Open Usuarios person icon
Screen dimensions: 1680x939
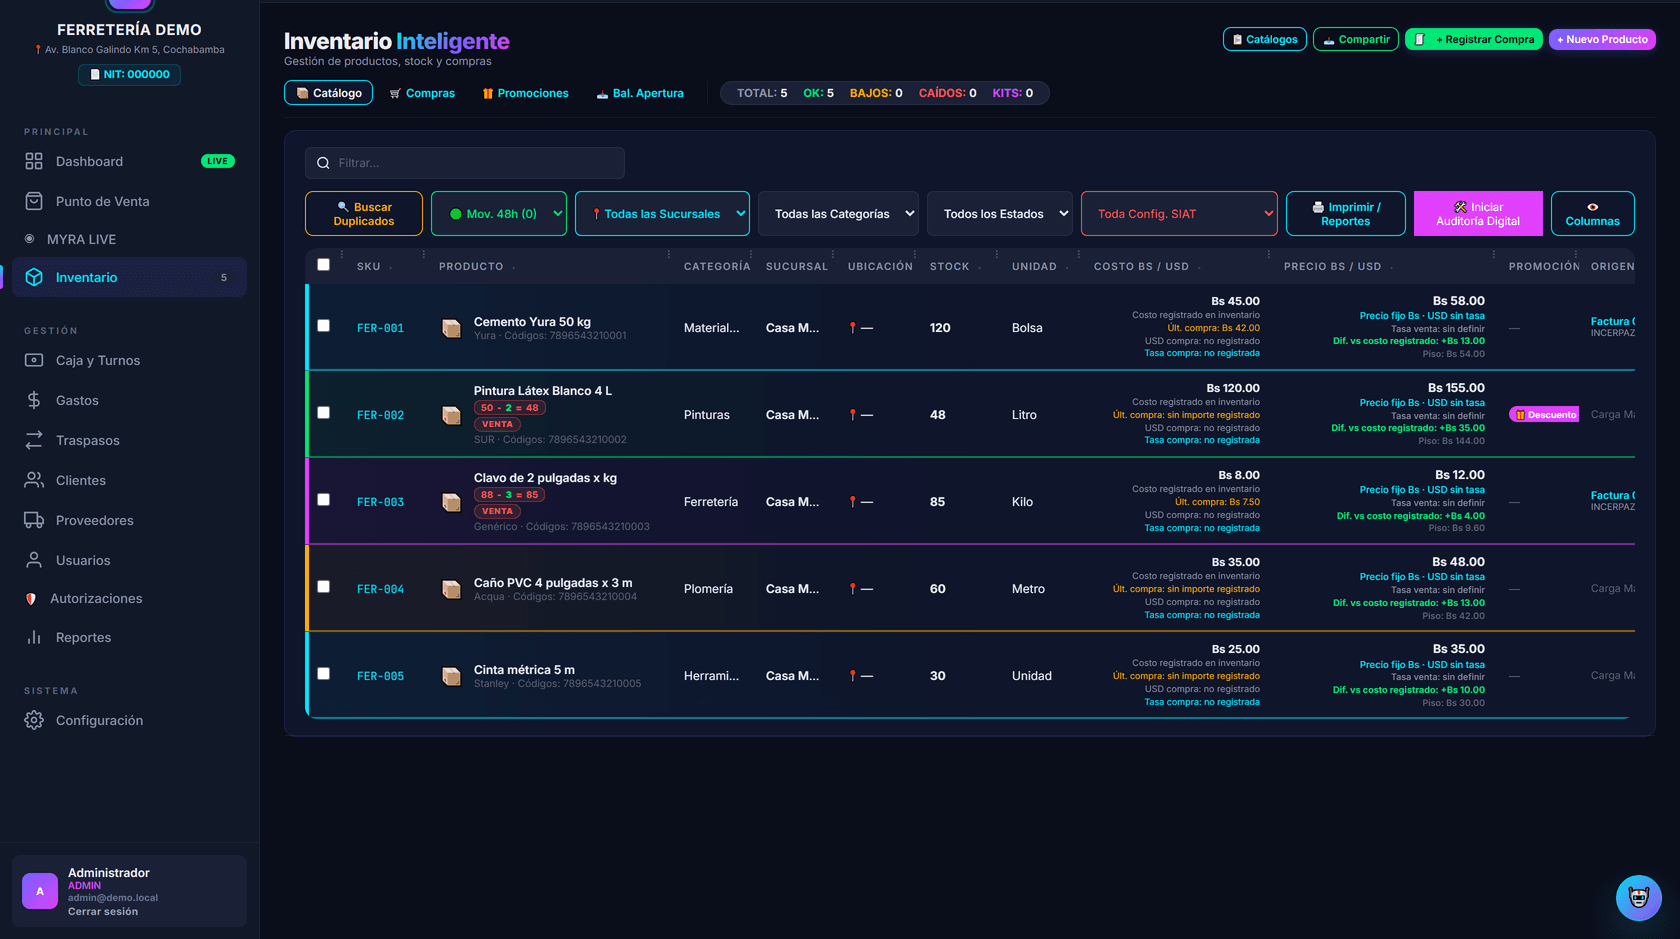tap(34, 560)
